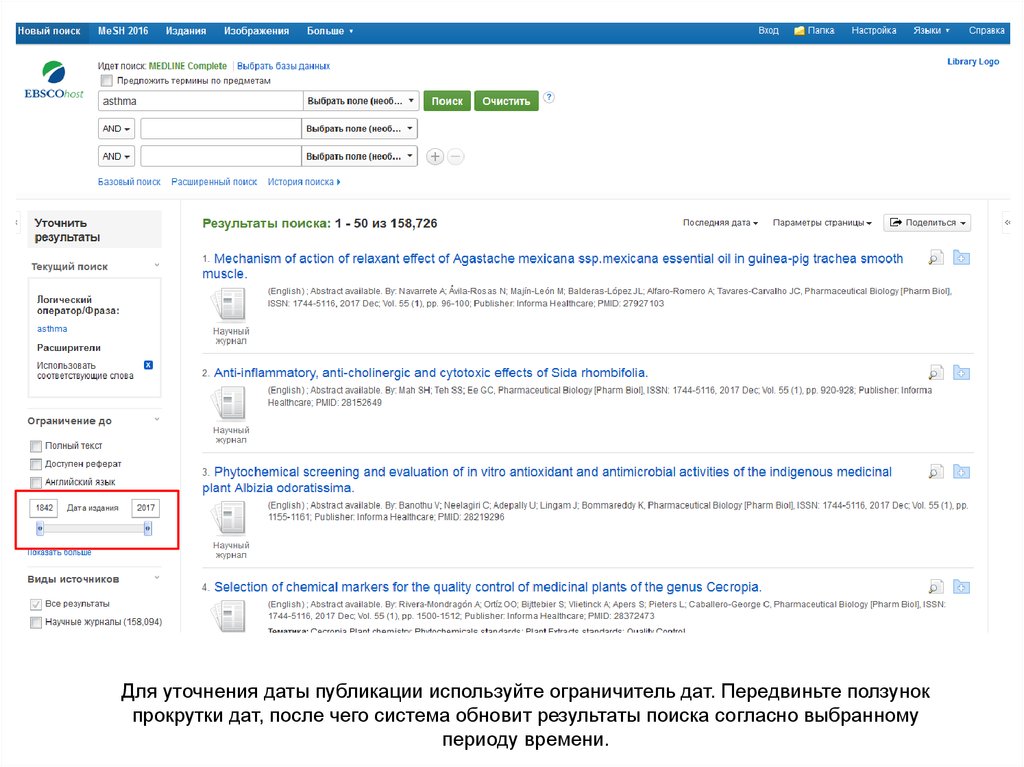The height and width of the screenshot is (767, 1024).
Task: Open the Sida rhombifolia article title
Action: tap(431, 373)
